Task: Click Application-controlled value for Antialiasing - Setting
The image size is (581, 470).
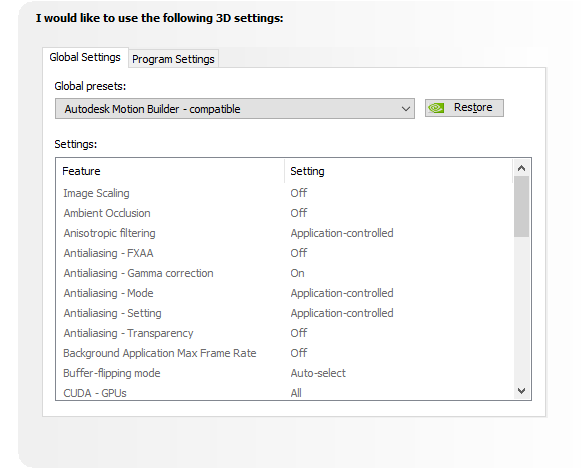Action: click(342, 313)
